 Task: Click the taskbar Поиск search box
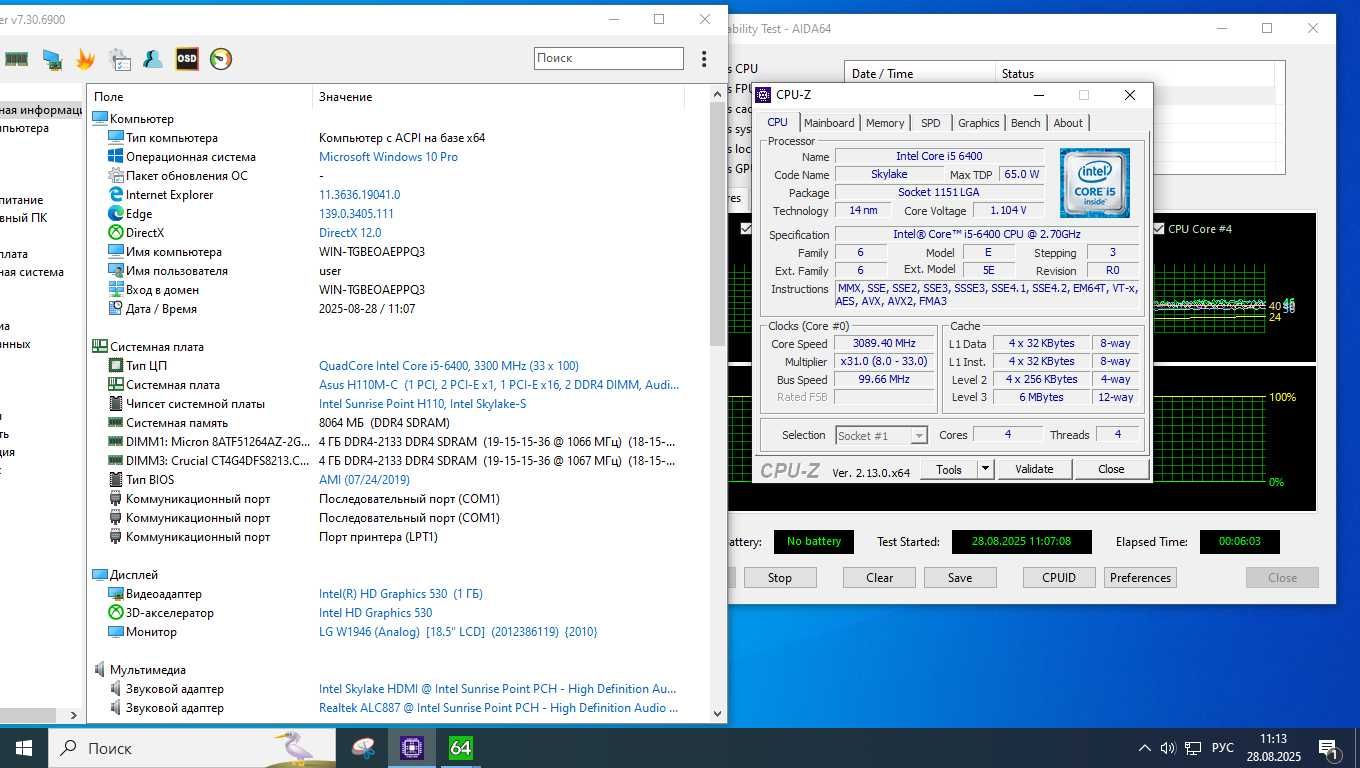192,748
